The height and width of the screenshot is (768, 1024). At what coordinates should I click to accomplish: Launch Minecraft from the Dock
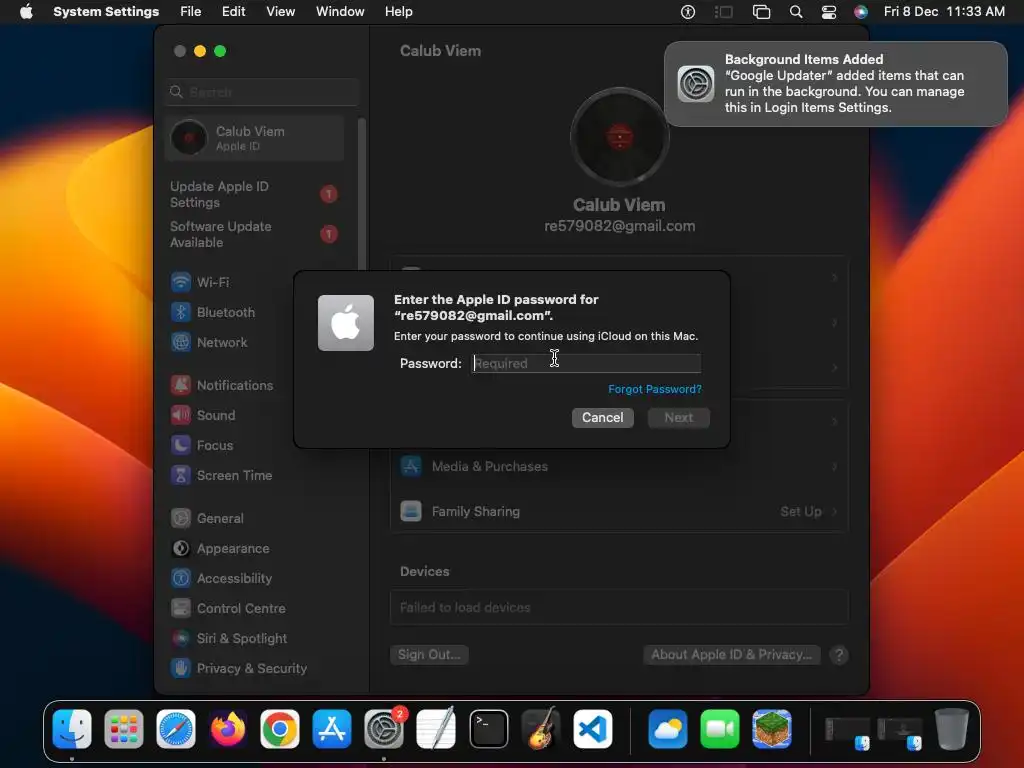(x=772, y=729)
